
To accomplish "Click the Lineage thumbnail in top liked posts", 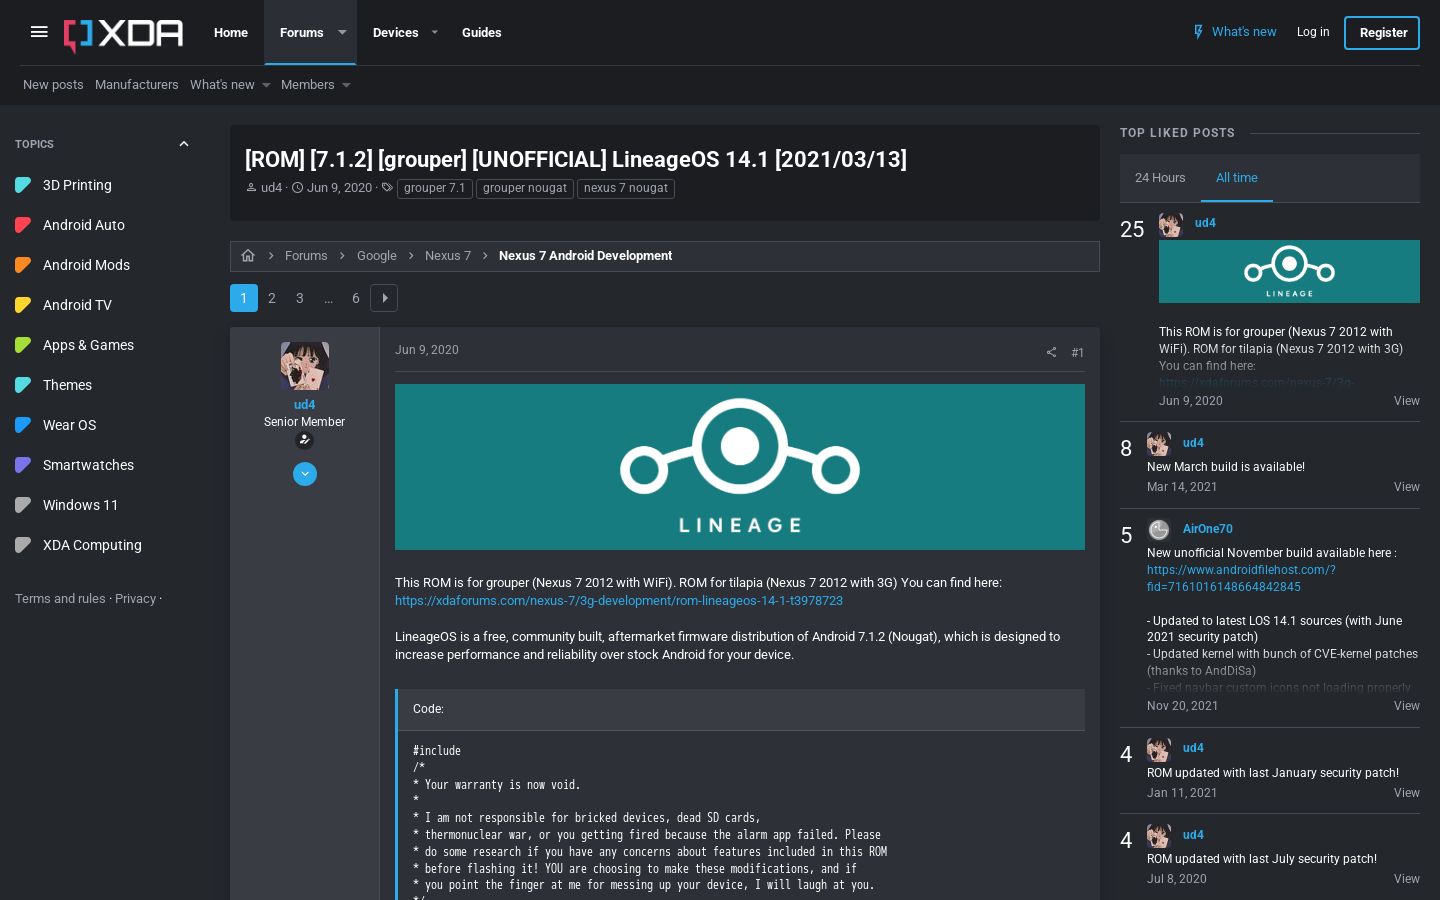I will [1289, 271].
